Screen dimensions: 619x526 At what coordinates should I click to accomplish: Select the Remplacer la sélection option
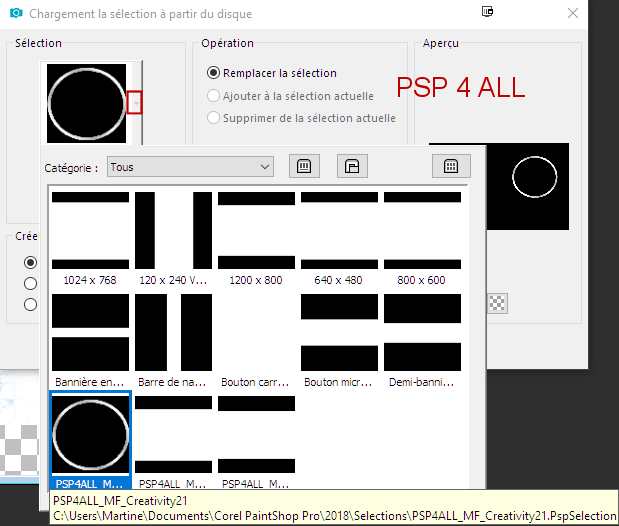click(x=213, y=73)
